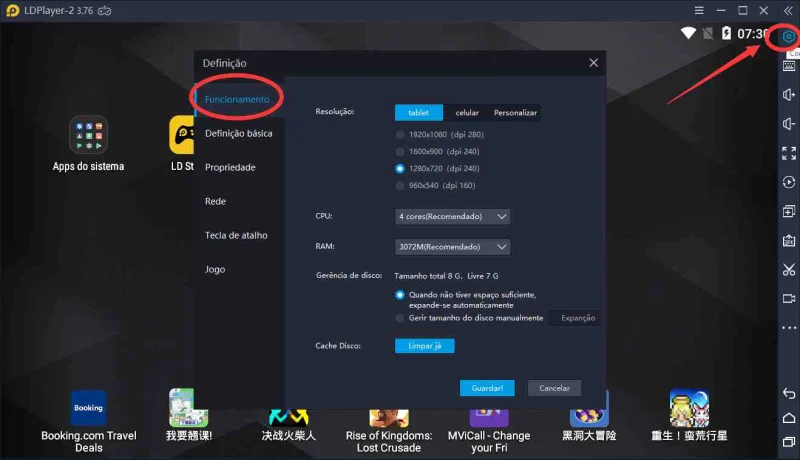
Task: Open the Rede settings section
Action: tap(215, 201)
